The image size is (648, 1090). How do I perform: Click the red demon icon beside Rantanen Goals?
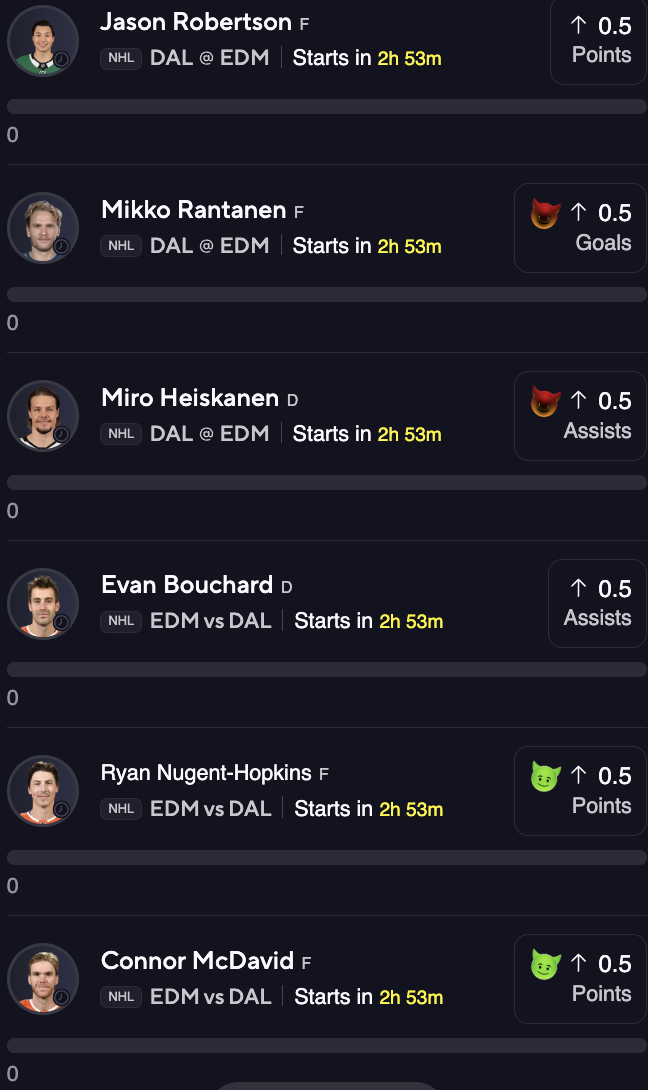(x=545, y=213)
